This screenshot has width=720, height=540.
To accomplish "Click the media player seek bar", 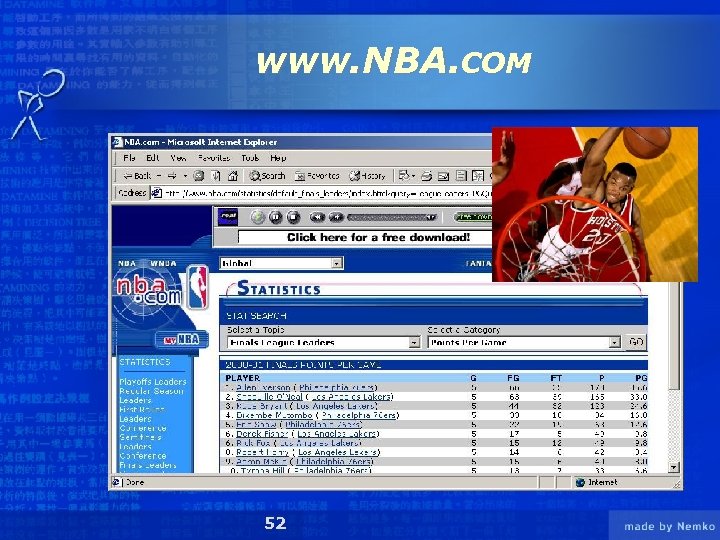I will (x=392, y=217).
